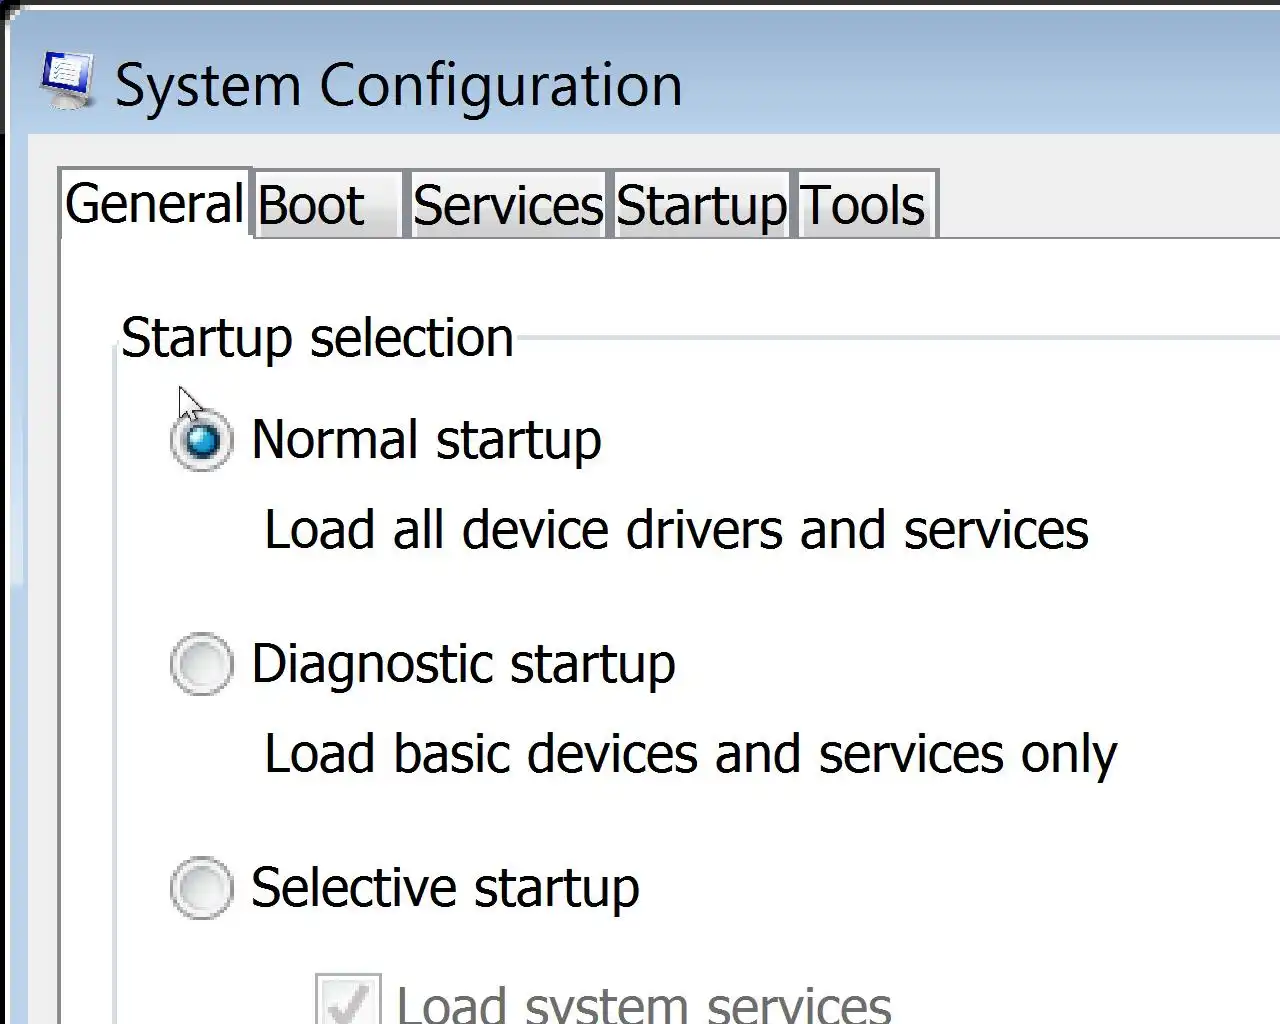
Task: Choose the Diagnostic startup radio button
Action: (x=202, y=664)
